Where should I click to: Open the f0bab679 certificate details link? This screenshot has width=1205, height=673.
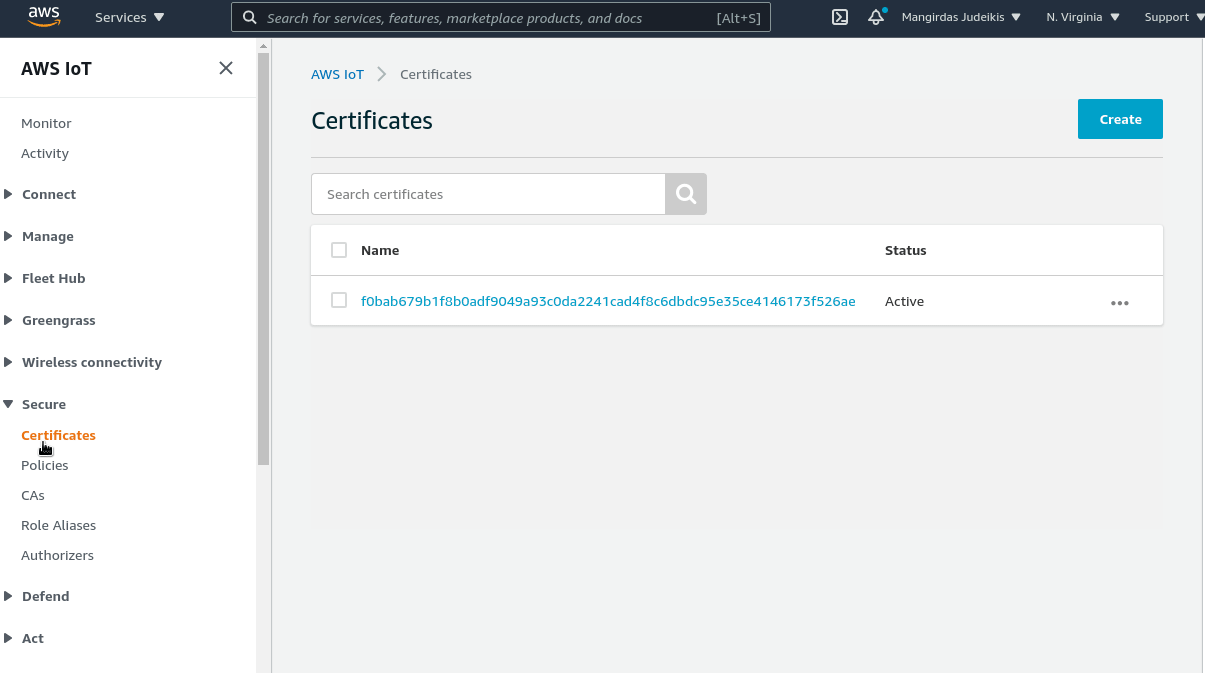coord(608,300)
